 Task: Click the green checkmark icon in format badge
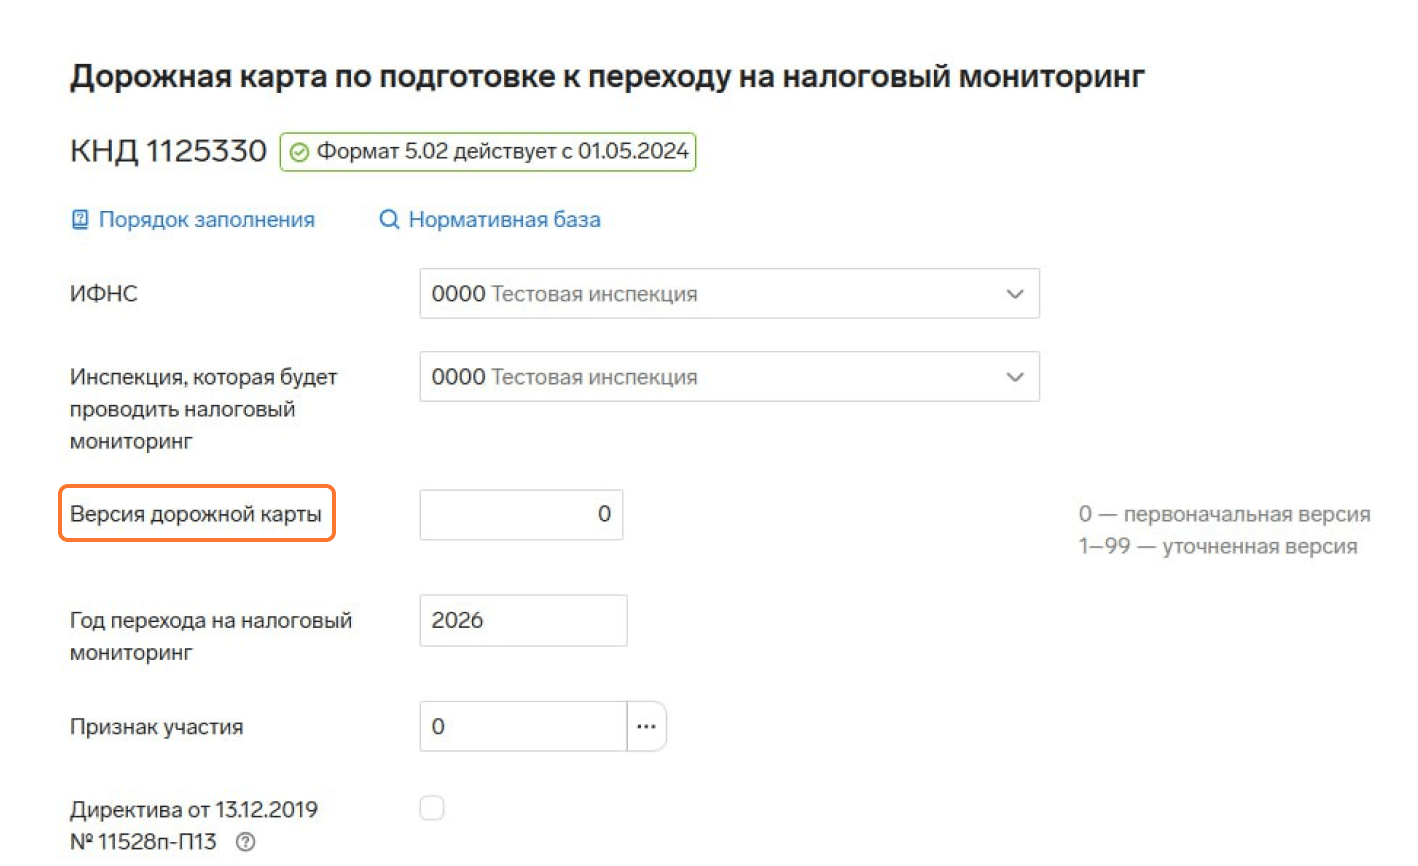click(298, 153)
